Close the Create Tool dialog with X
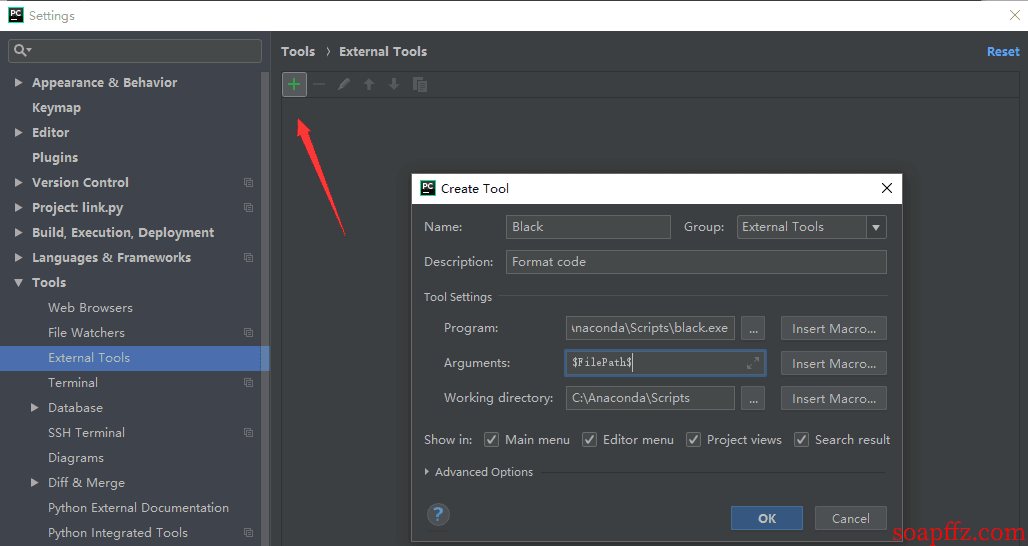 click(887, 188)
